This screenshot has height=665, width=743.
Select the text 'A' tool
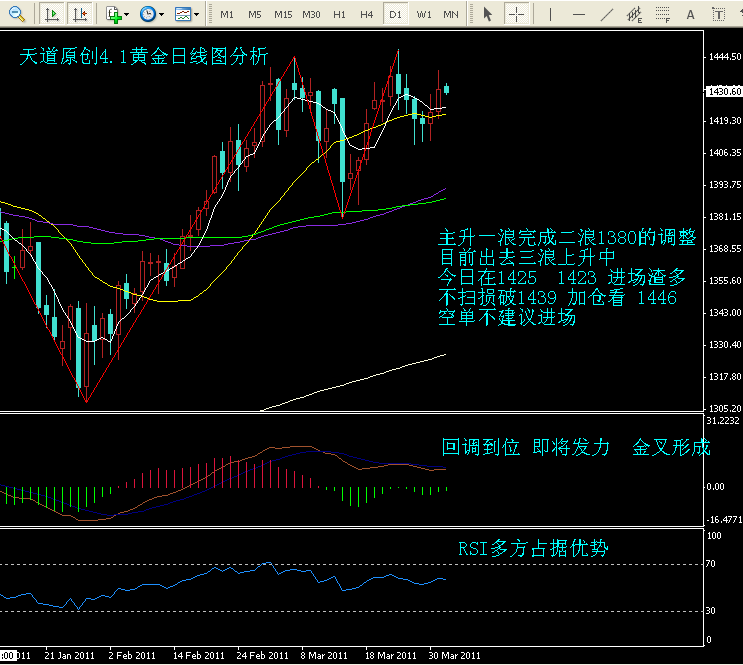[690, 15]
